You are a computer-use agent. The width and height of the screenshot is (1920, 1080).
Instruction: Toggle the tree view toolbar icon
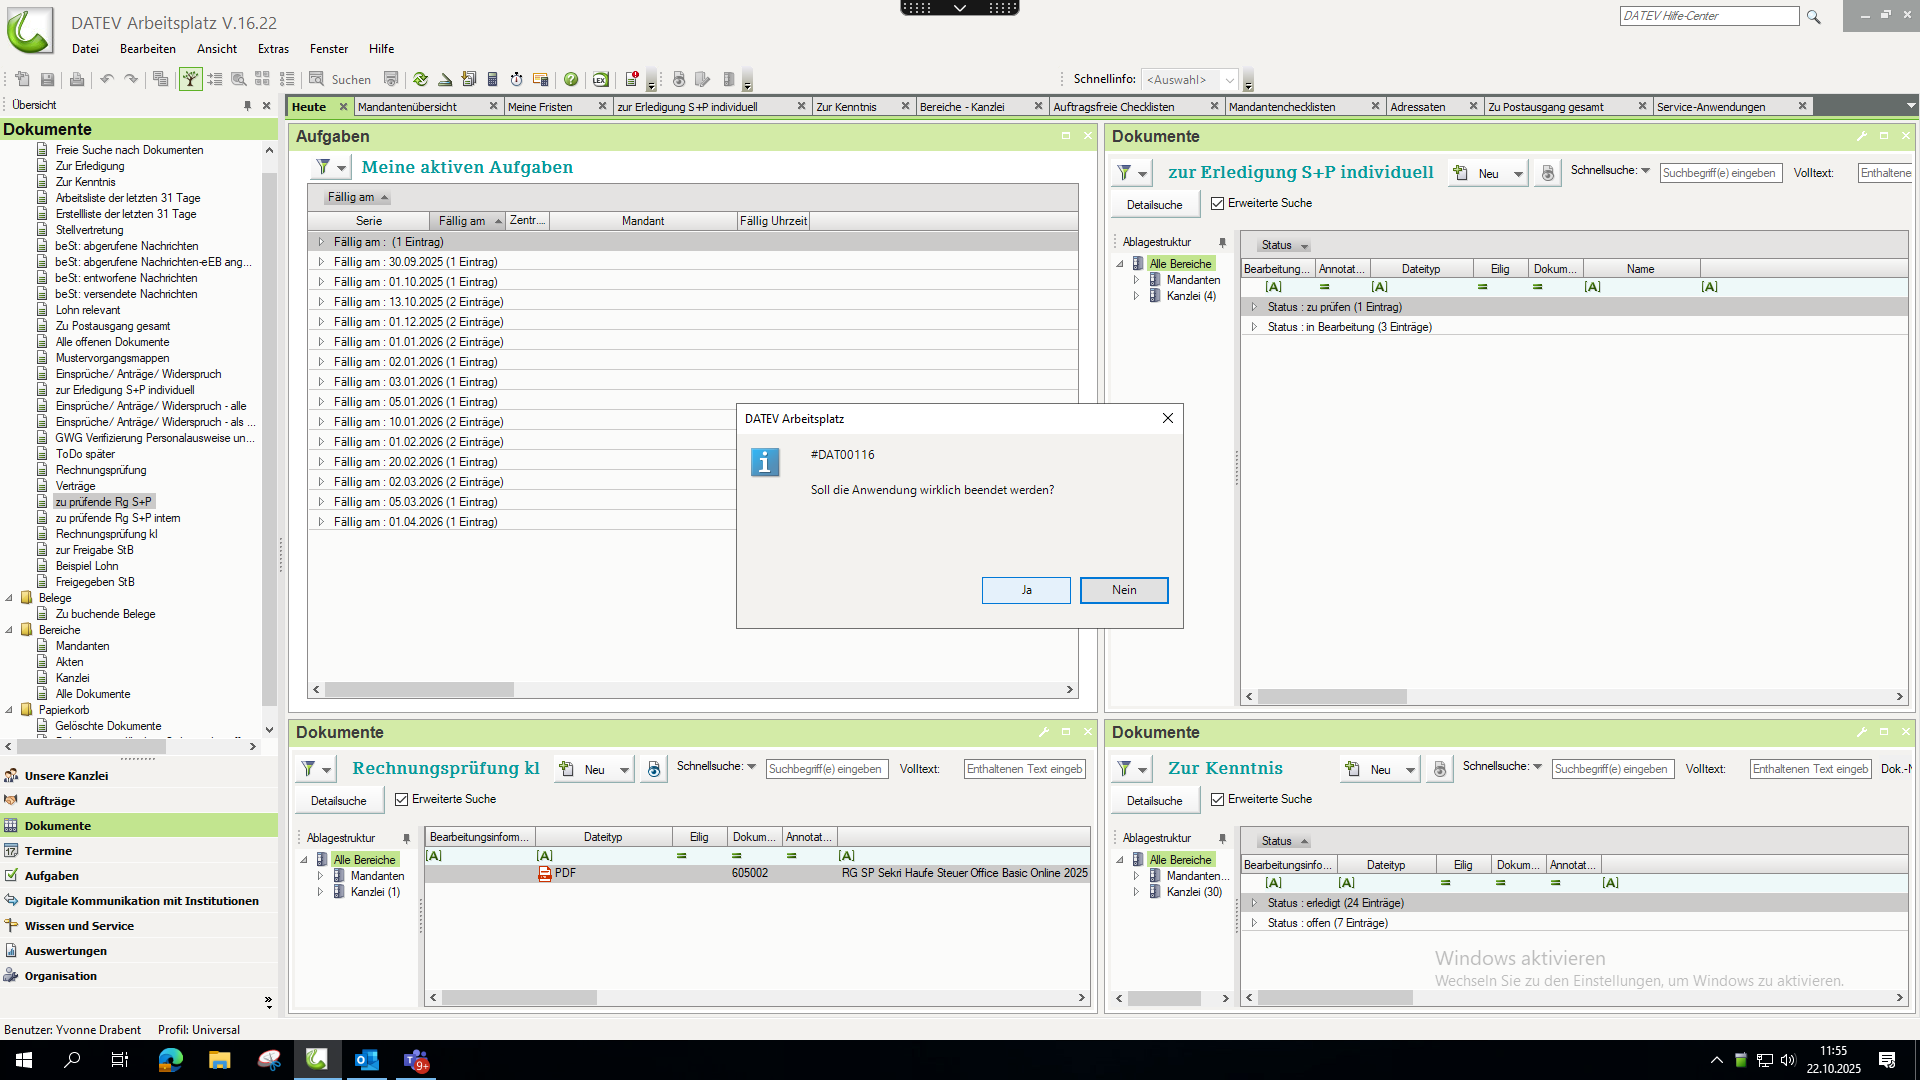pyautogui.click(x=190, y=80)
